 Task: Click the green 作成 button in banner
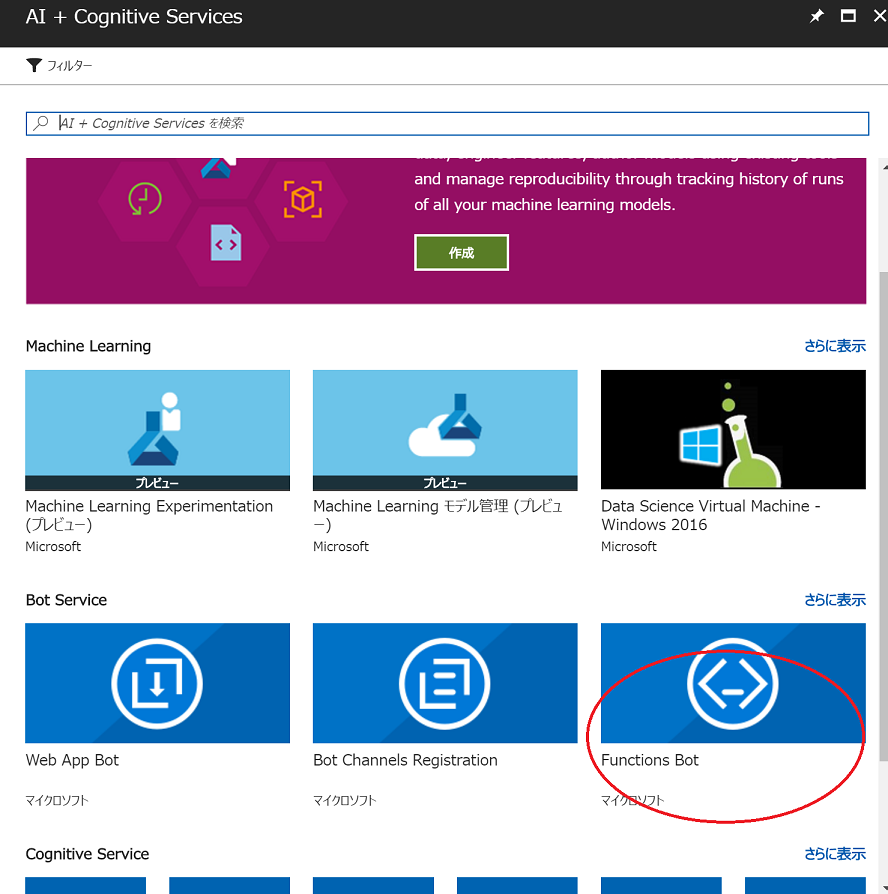[461, 253]
